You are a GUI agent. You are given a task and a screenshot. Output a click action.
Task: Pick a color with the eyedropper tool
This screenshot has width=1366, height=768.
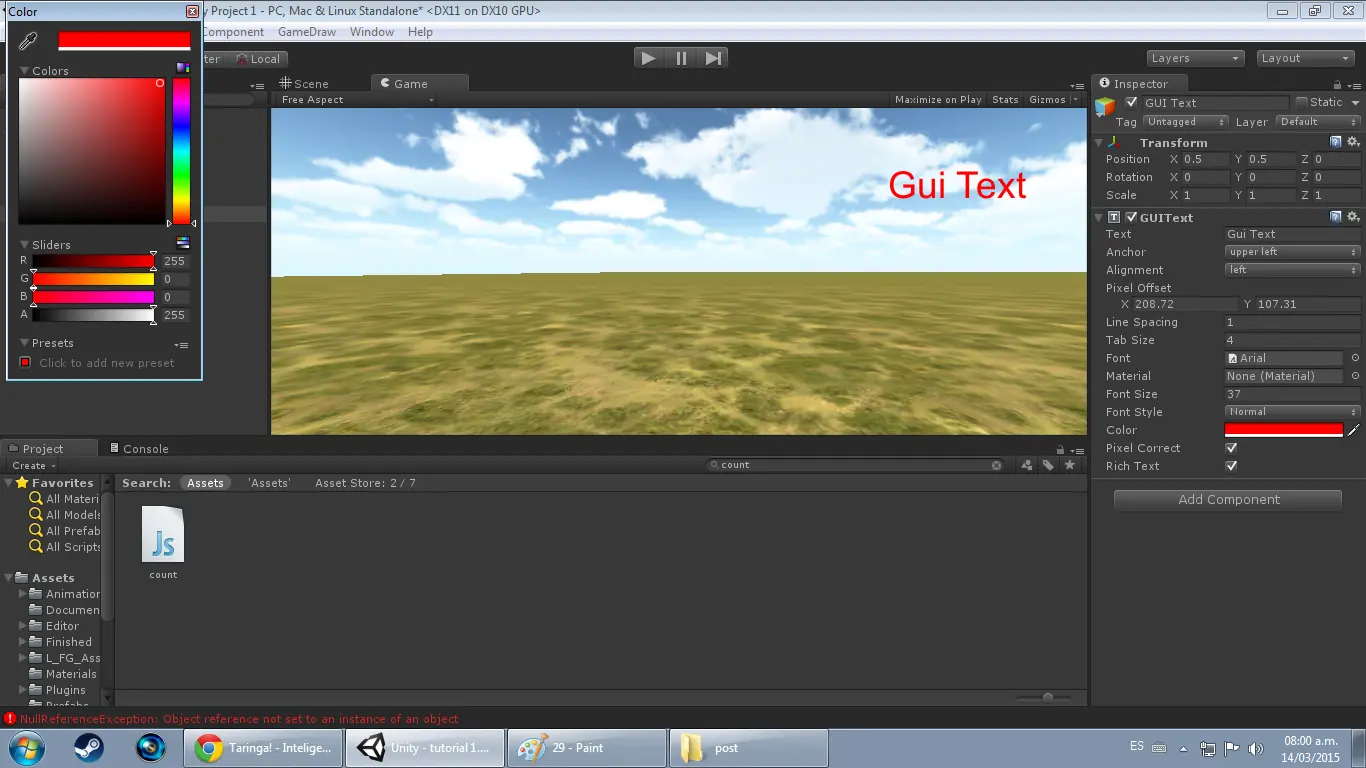pyautogui.click(x=27, y=41)
